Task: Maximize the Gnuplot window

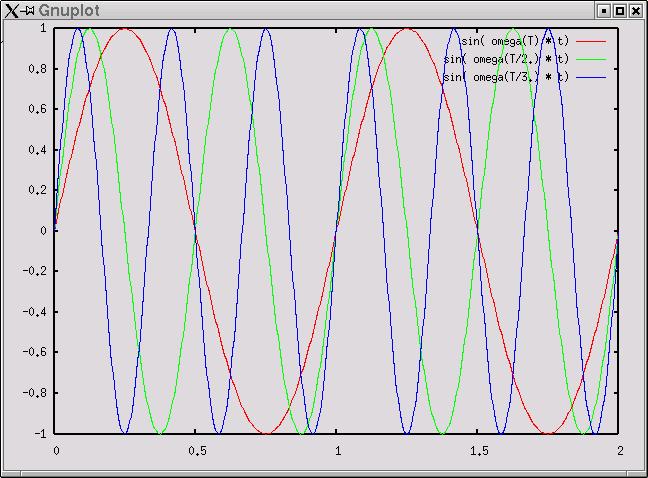Action: [619, 10]
